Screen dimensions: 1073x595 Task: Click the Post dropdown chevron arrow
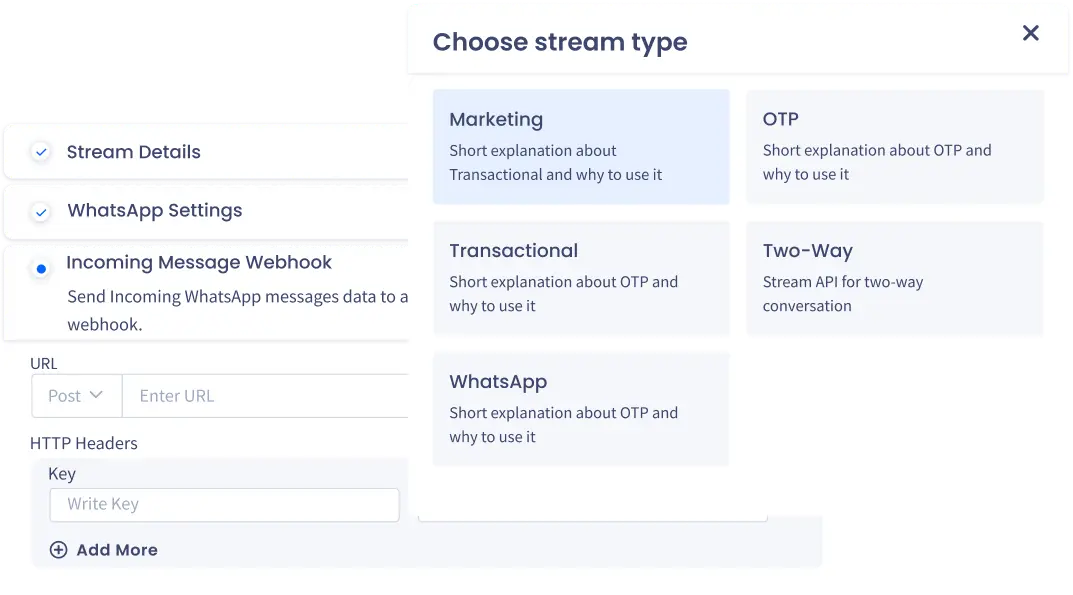[x=97, y=395]
